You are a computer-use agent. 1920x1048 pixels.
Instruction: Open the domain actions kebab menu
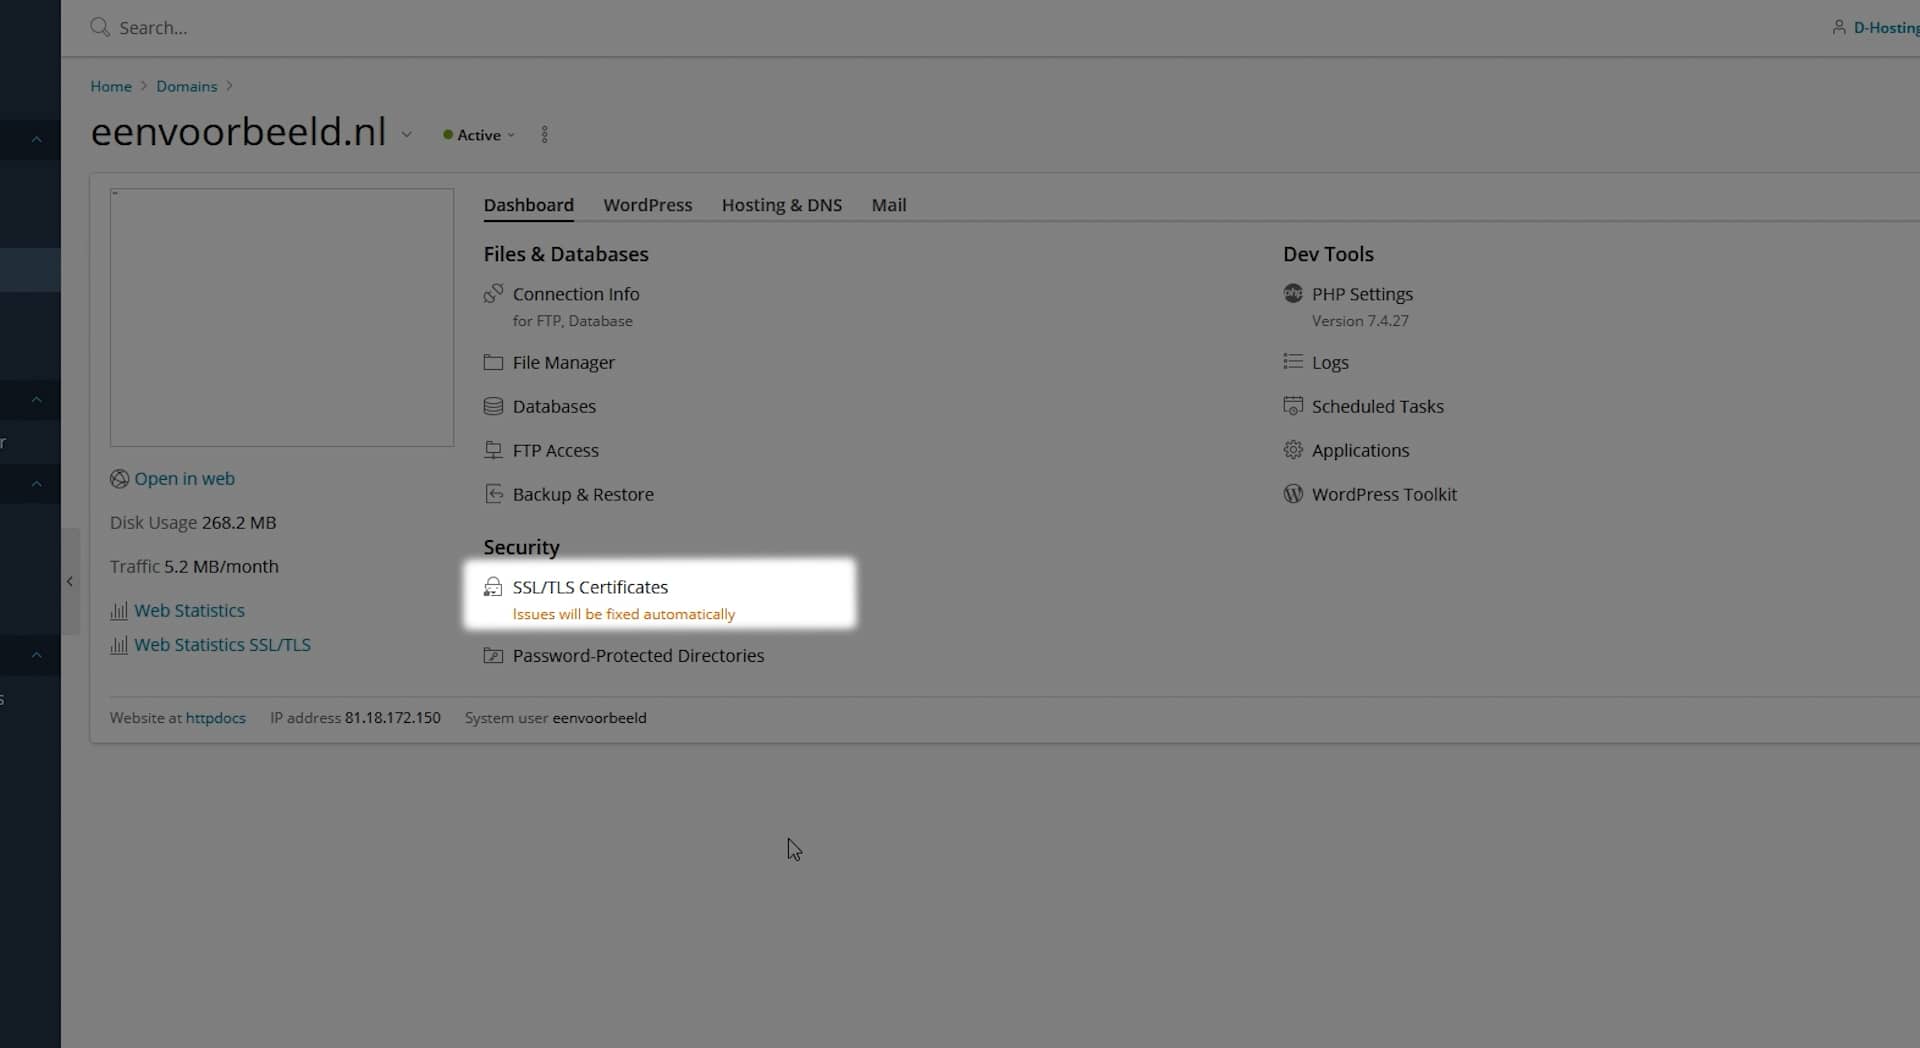pos(544,135)
